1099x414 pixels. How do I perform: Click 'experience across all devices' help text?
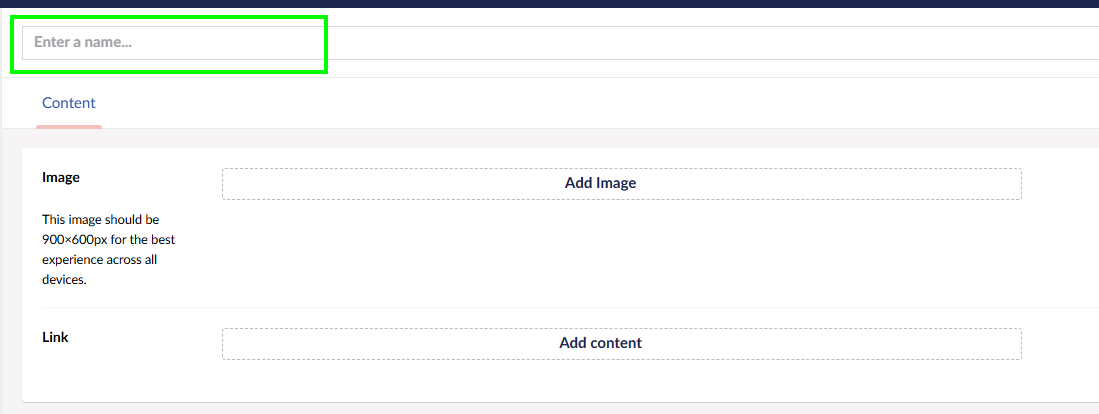[99, 260]
